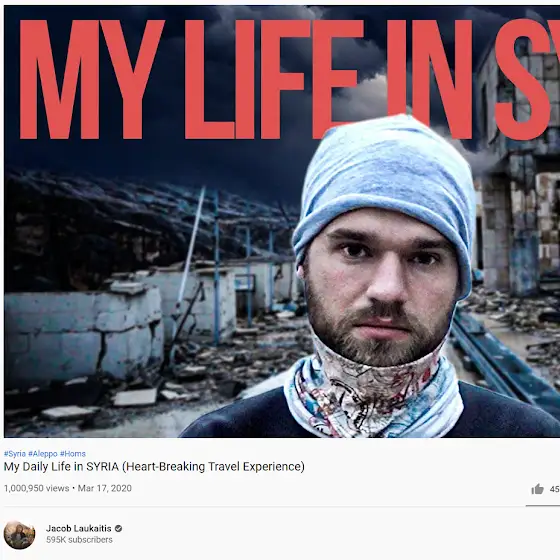Viewport: 560px width, 560px height.
Task: Open the Jacob Laukaitis channel avatar
Action: coord(19,534)
